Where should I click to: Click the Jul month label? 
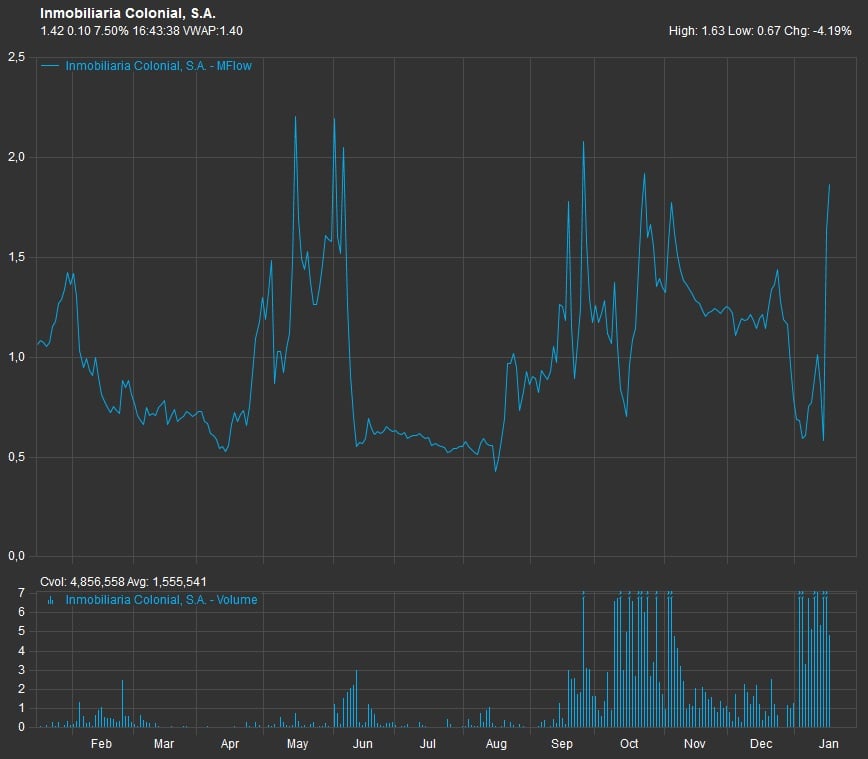pos(428,743)
